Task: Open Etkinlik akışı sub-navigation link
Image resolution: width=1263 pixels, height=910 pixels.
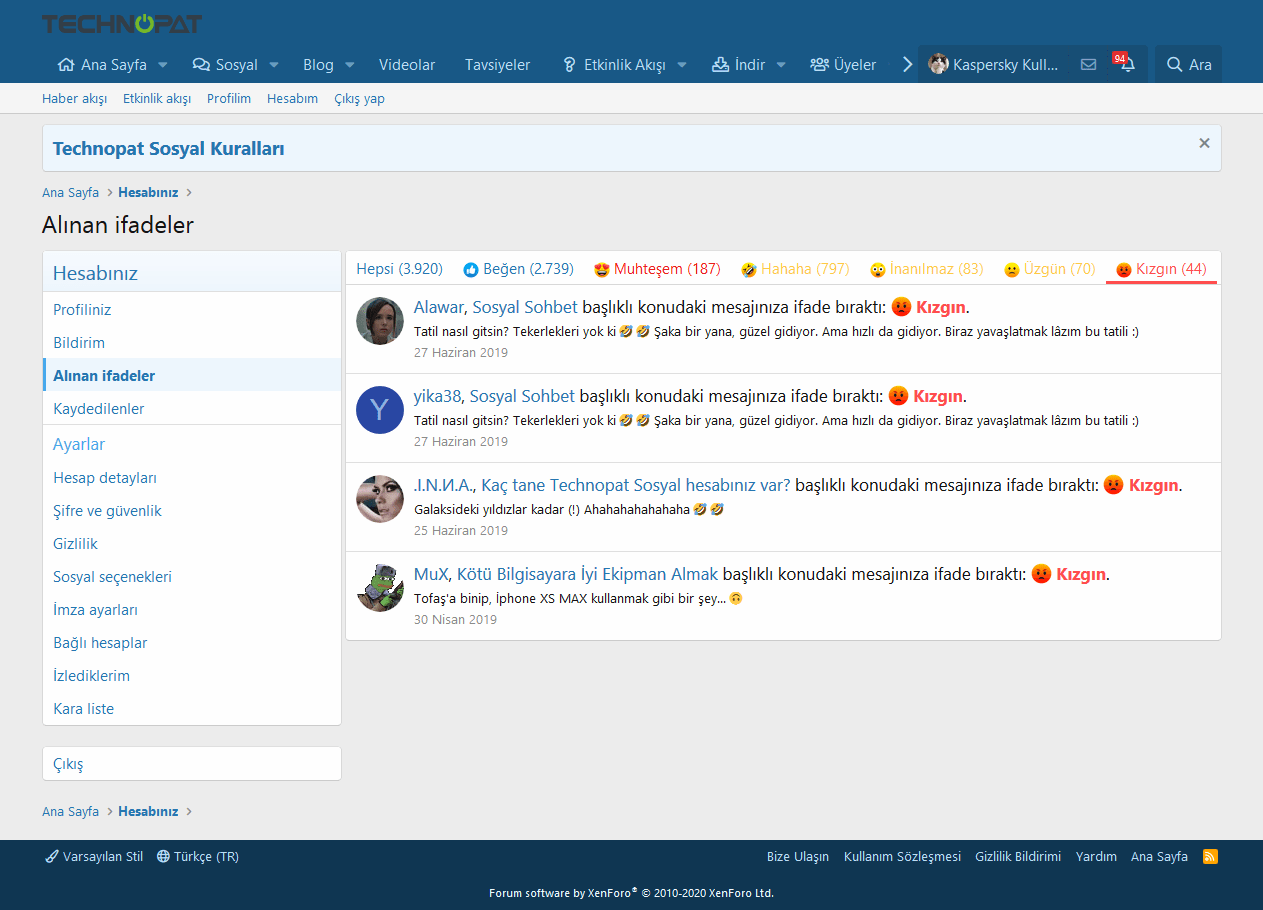Action: [157, 98]
